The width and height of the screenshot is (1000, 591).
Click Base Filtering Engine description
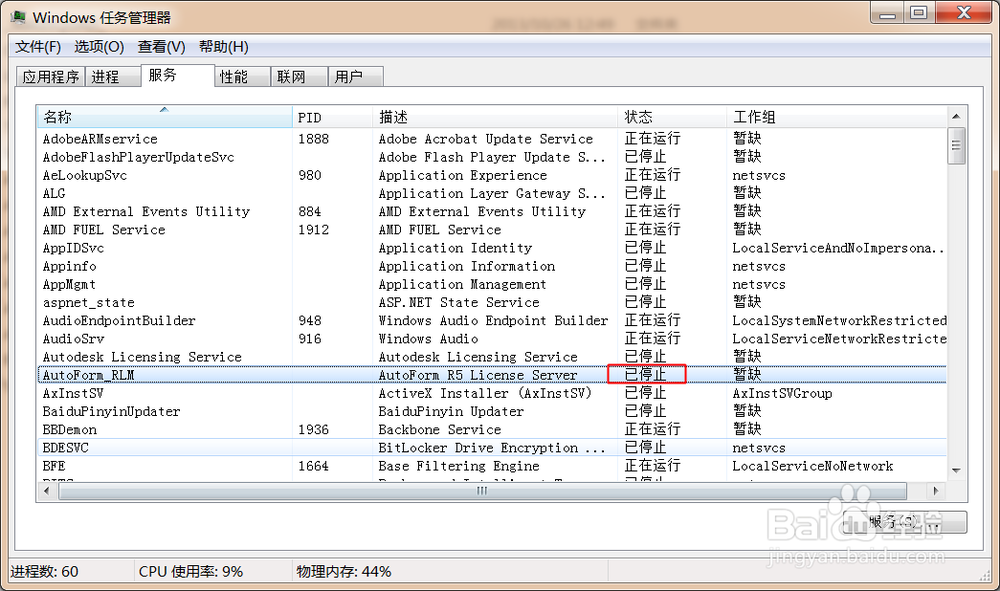pyautogui.click(x=459, y=466)
